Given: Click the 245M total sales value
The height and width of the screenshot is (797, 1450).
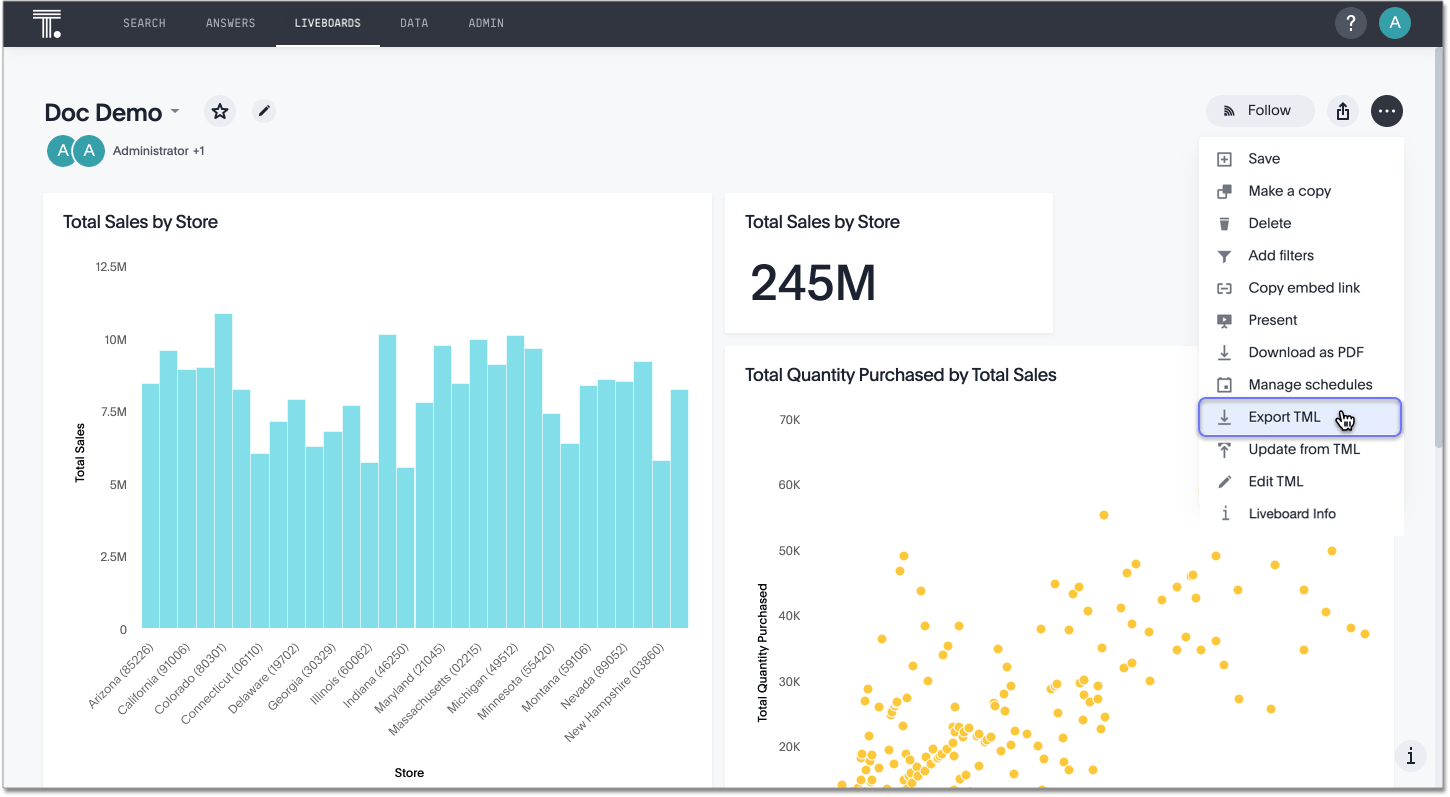Looking at the screenshot, I should (813, 284).
